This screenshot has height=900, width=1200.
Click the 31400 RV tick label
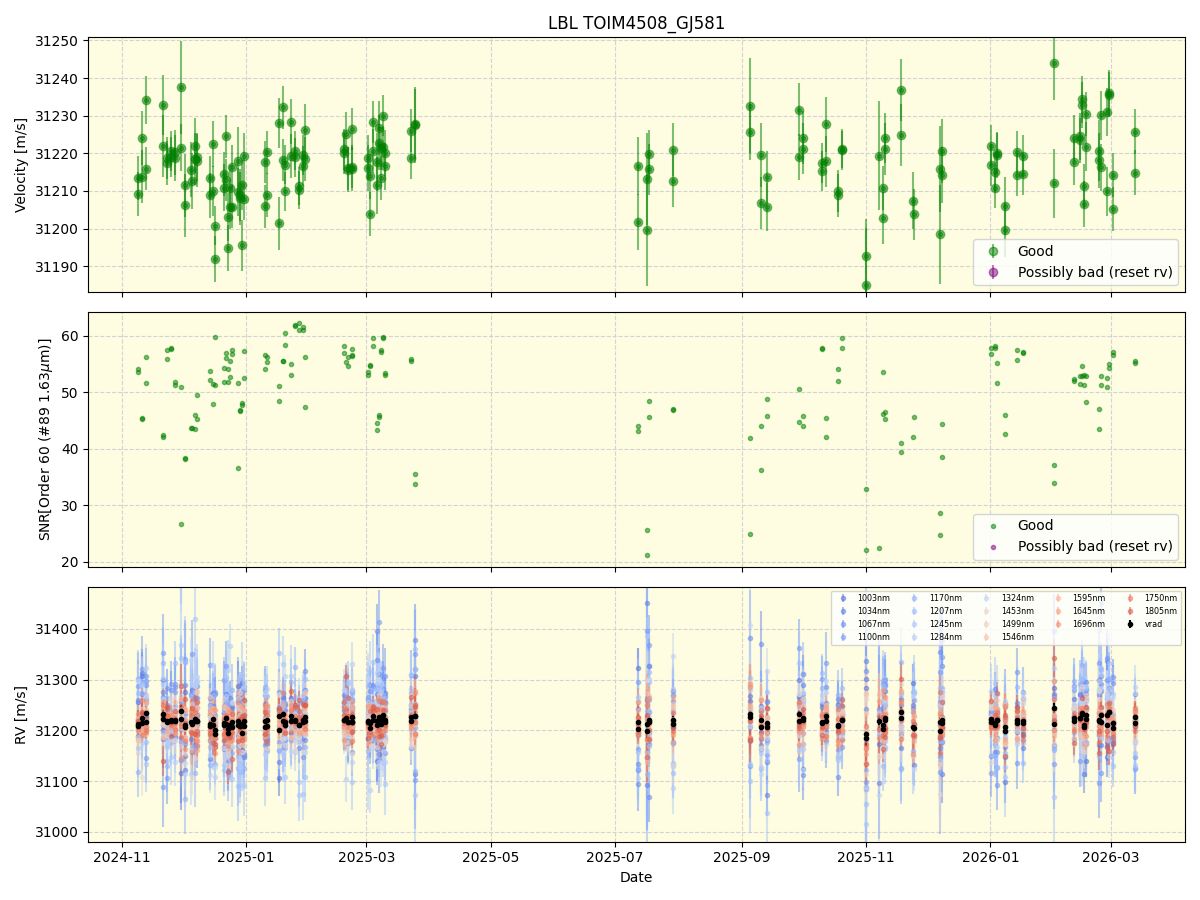[58, 629]
